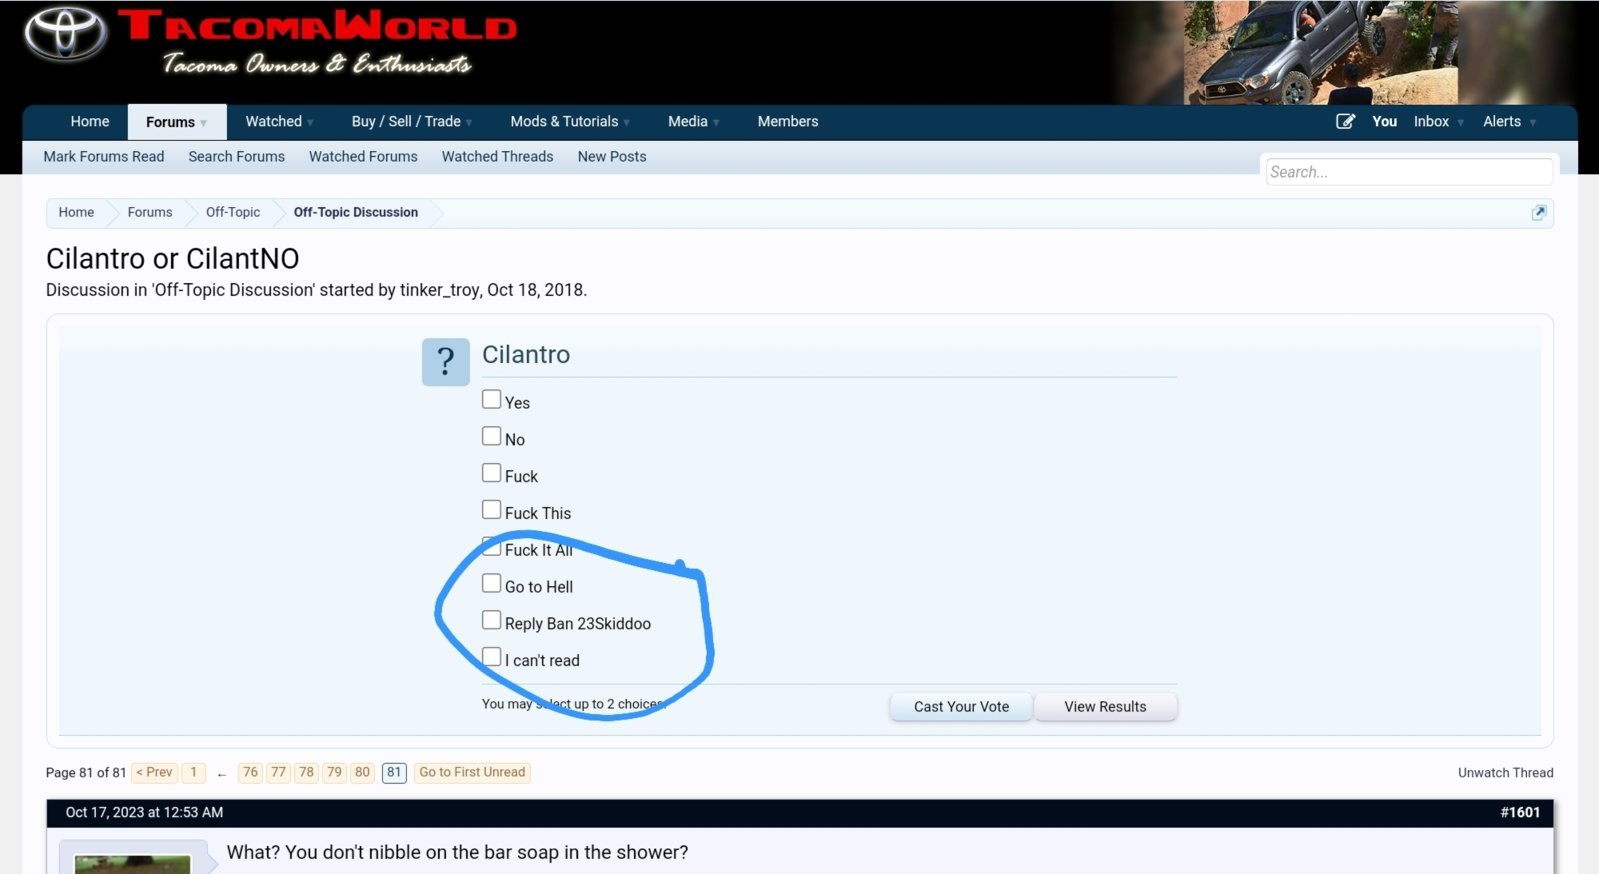Select the 'I can't read' checkbox

pyautogui.click(x=491, y=657)
